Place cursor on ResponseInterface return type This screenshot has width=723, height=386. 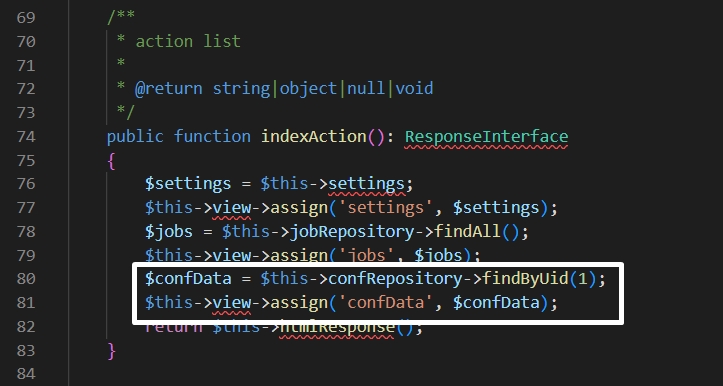click(x=486, y=137)
